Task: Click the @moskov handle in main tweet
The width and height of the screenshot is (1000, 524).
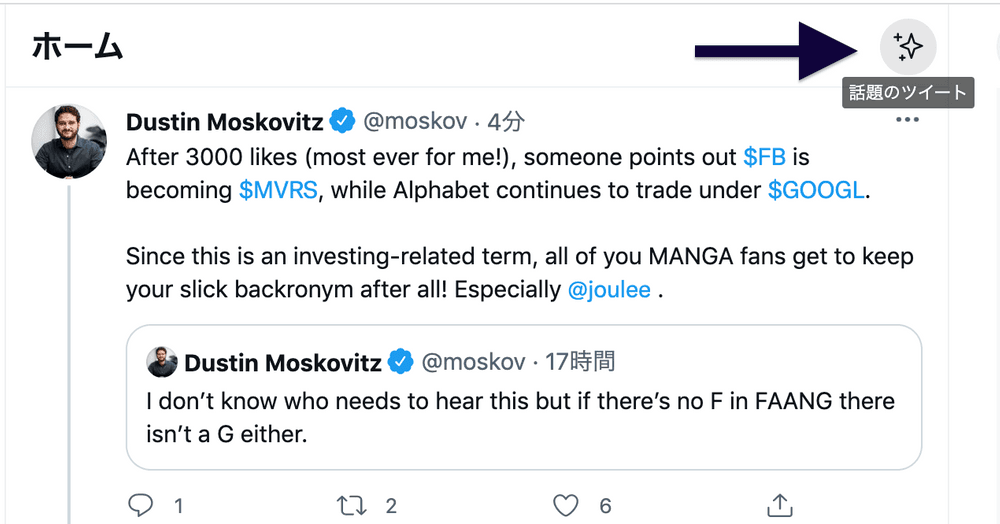Action: [414, 122]
